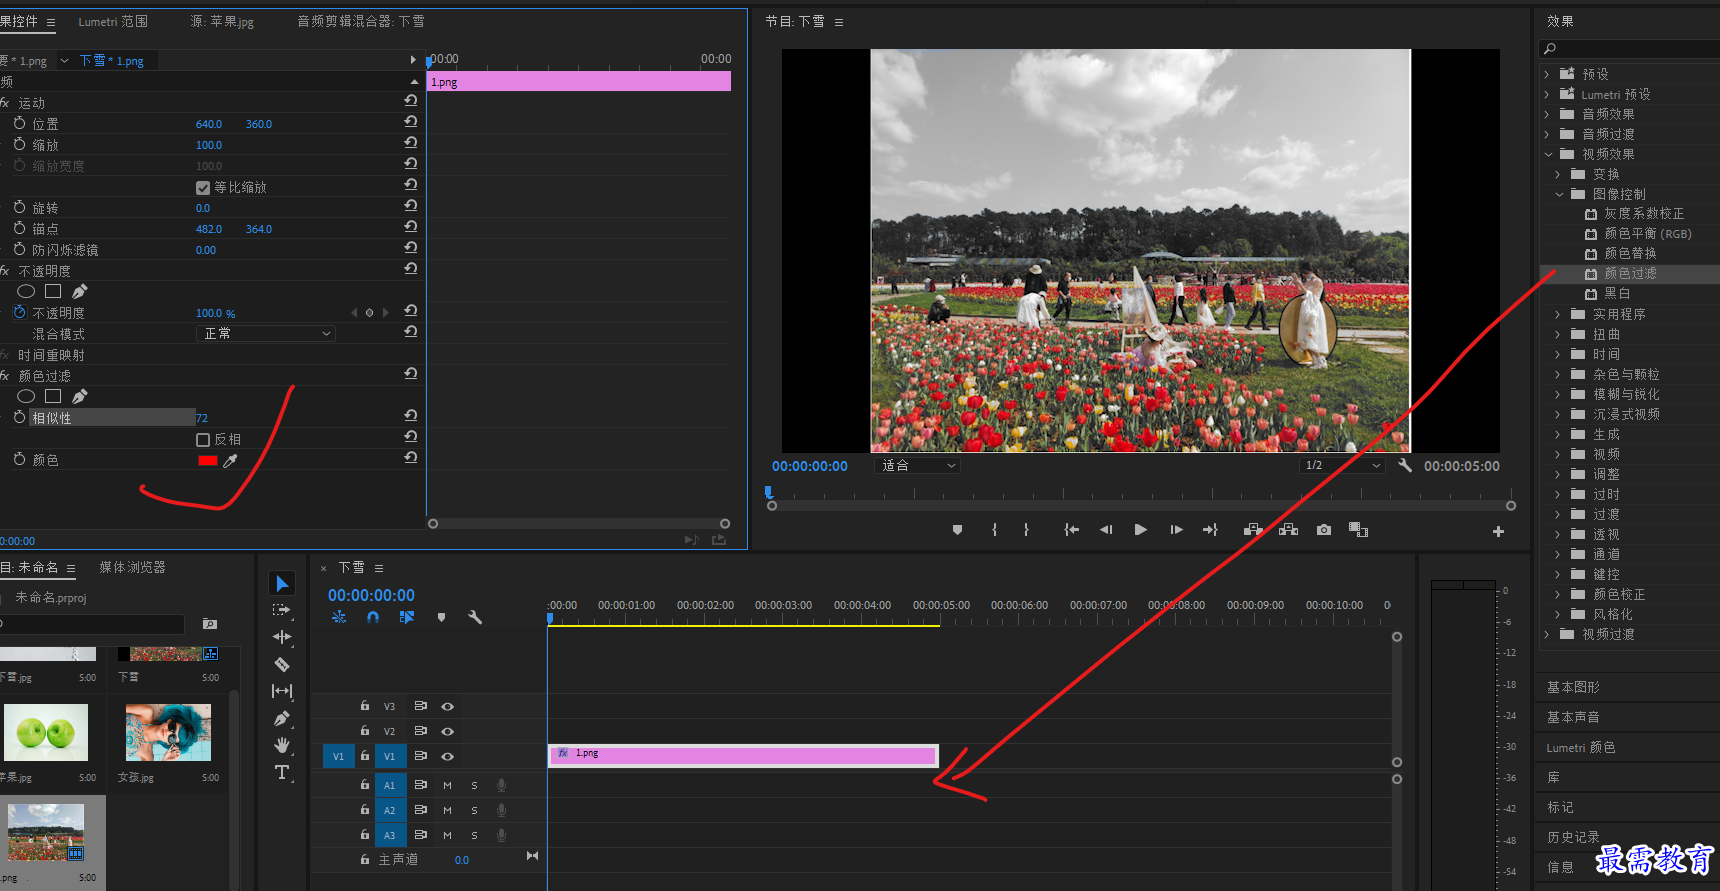Select the Razor tool

tap(282, 664)
